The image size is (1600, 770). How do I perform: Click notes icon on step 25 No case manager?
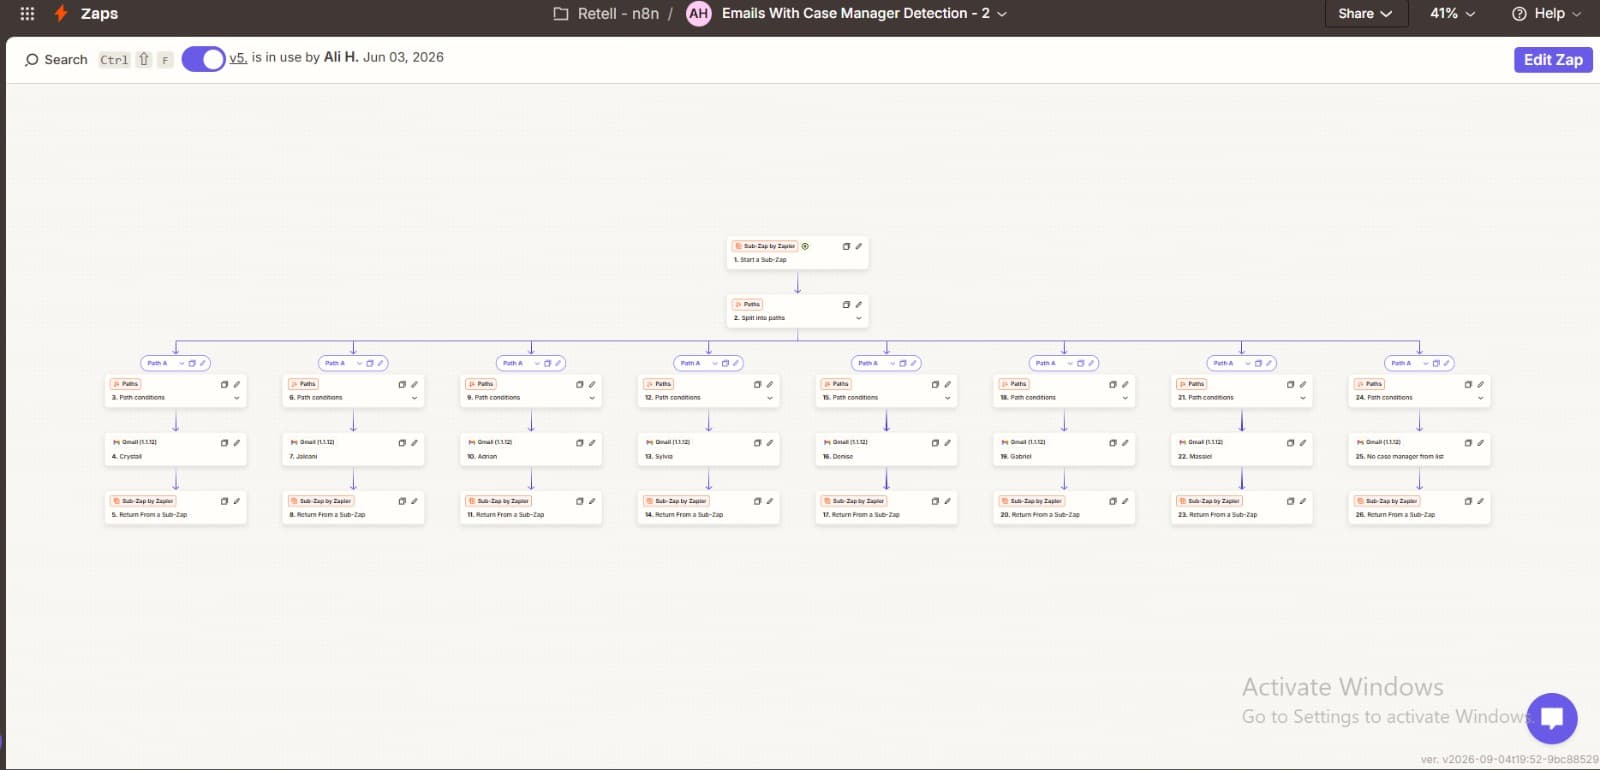pos(1468,442)
